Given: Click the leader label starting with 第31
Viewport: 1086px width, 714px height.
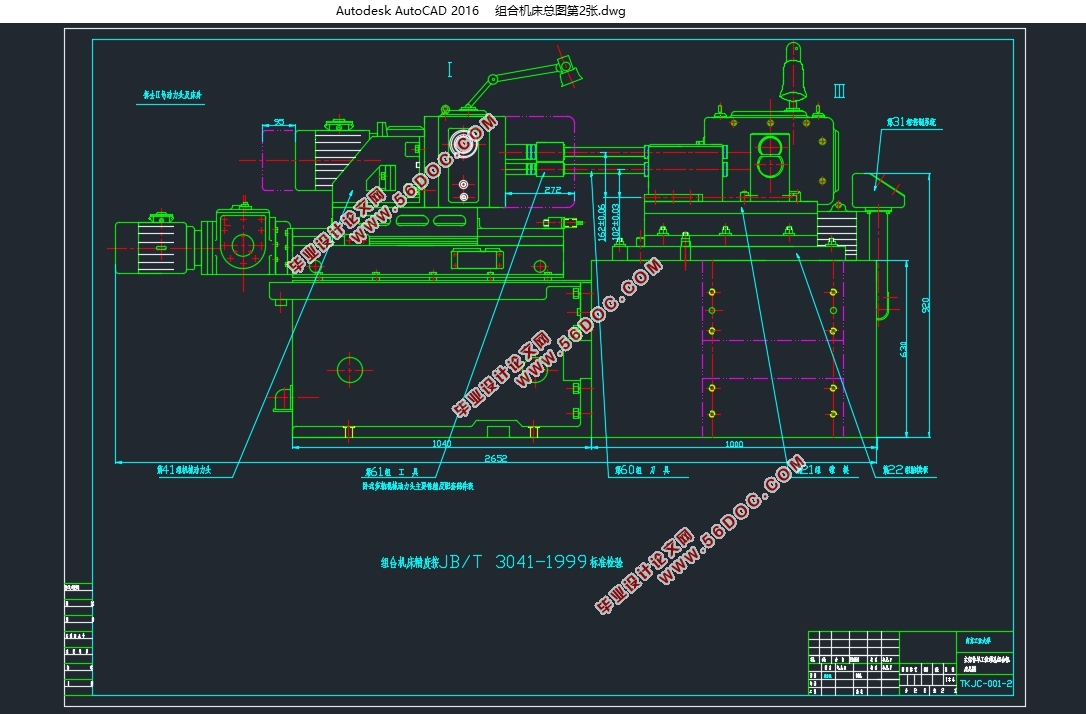Looking at the screenshot, I should tap(911, 122).
